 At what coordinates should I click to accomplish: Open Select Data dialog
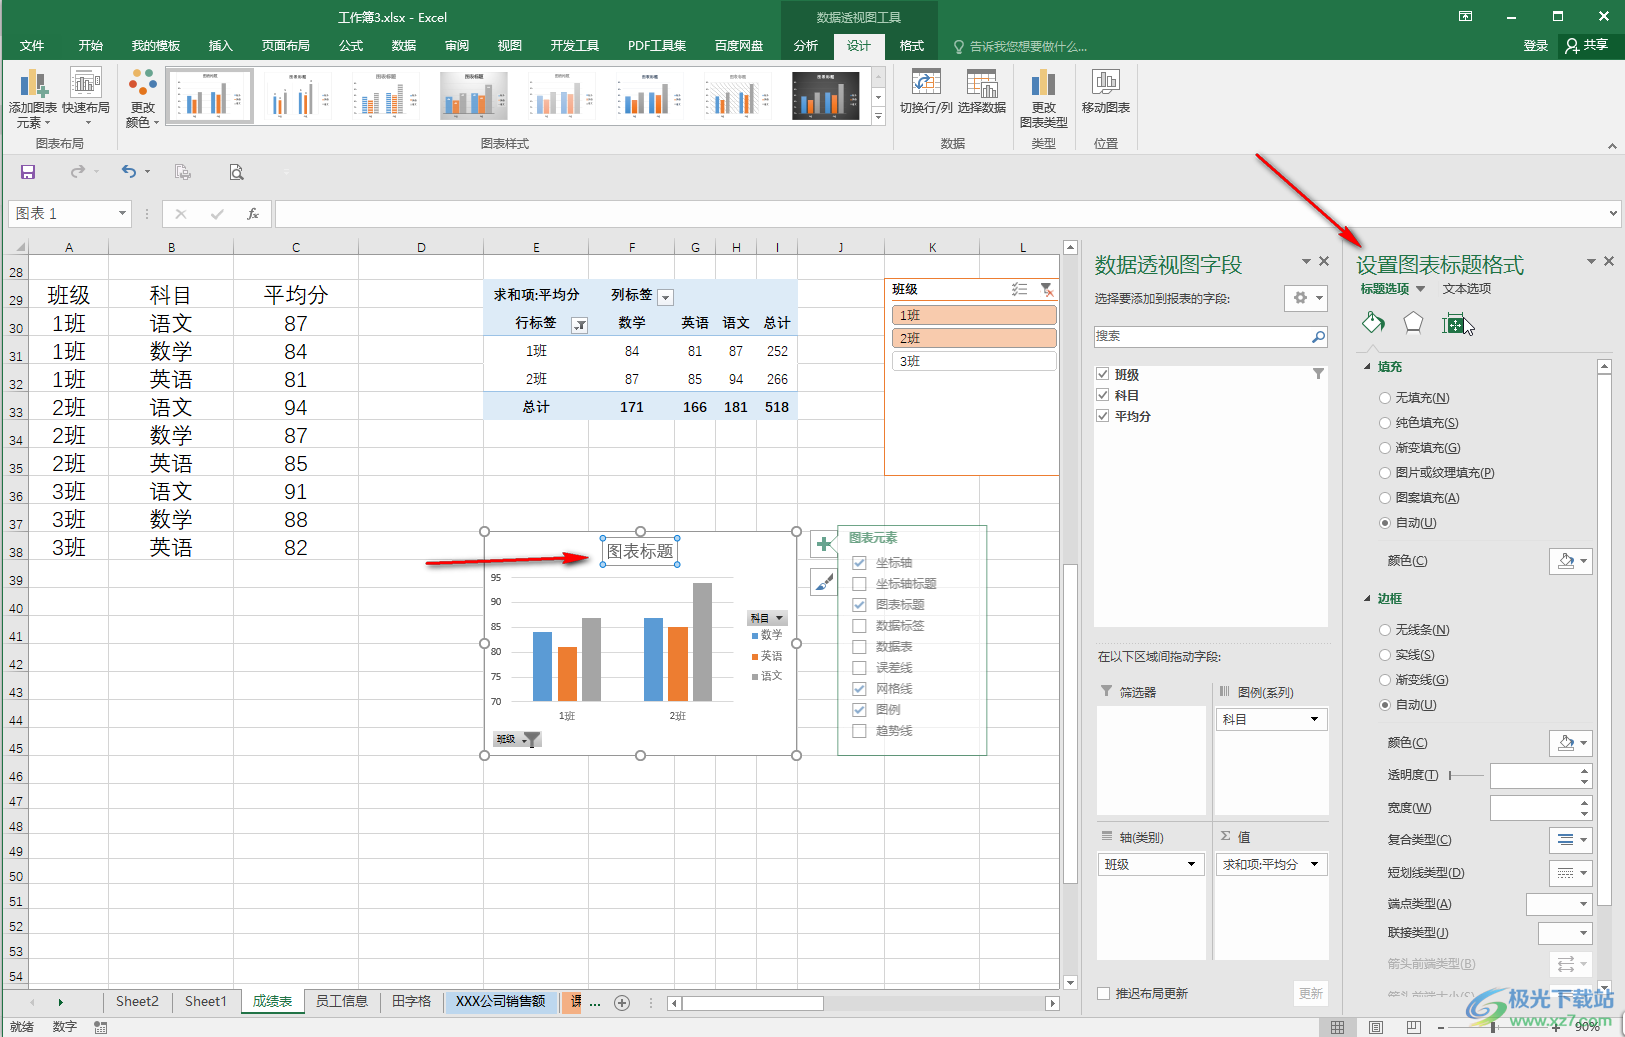[x=982, y=91]
